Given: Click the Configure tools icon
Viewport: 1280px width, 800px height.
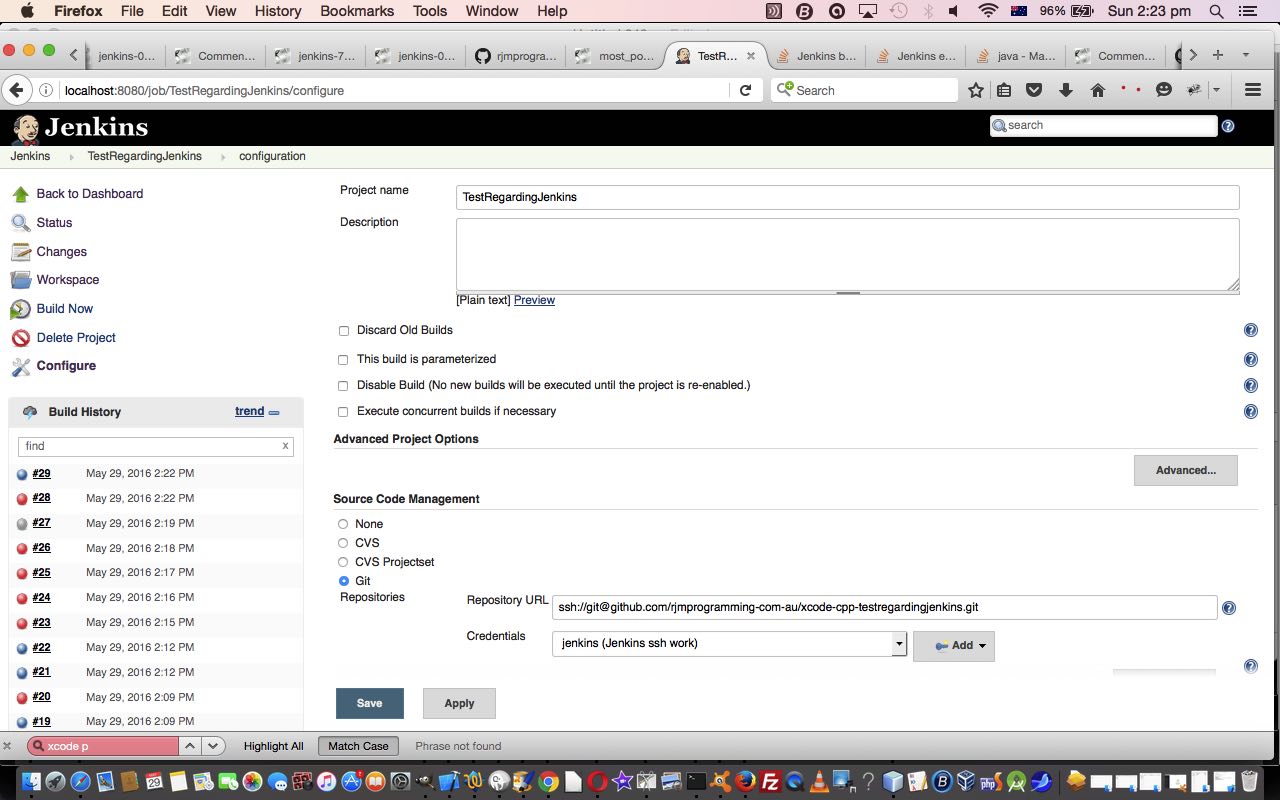Looking at the screenshot, I should coord(21,366).
